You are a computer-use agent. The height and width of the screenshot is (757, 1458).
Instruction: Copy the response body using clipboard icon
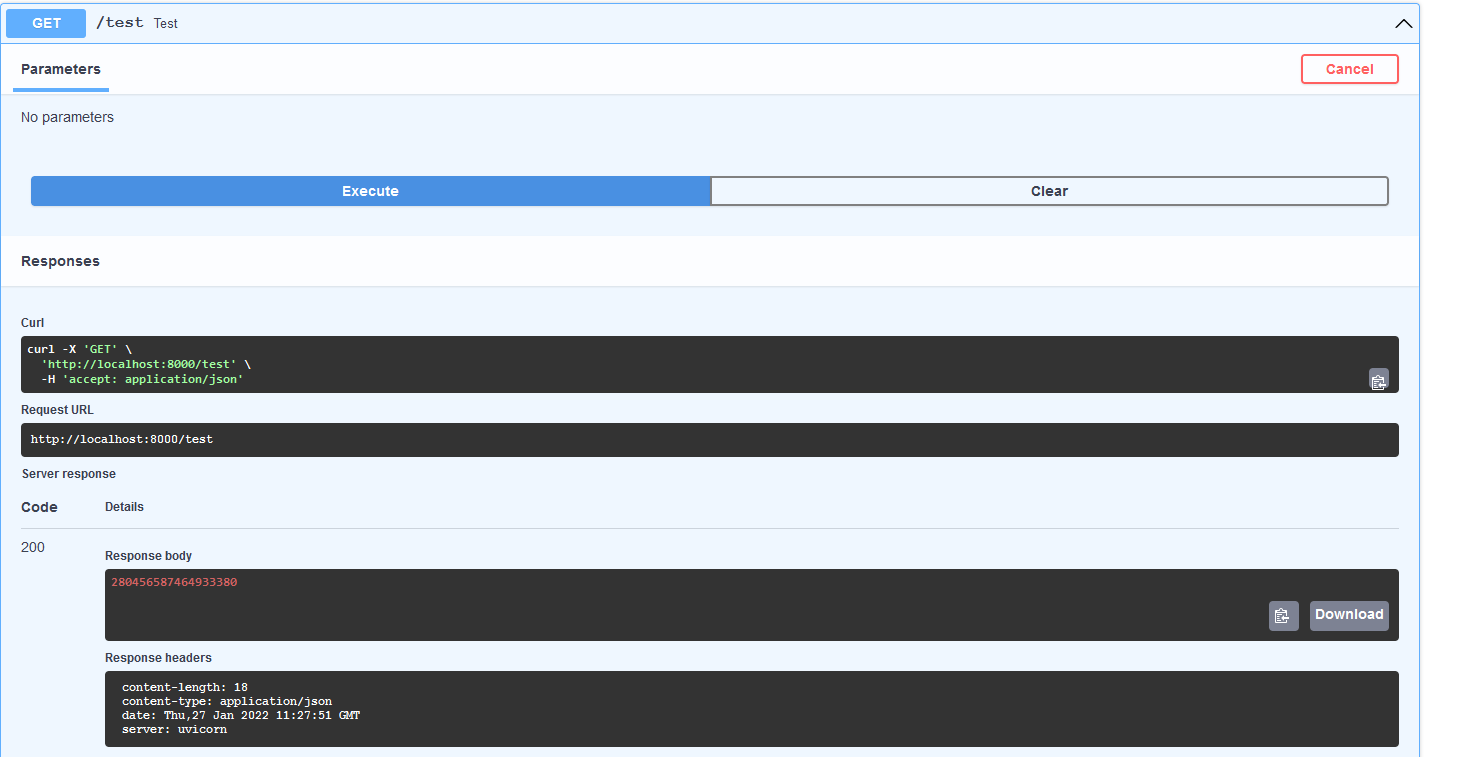1283,615
